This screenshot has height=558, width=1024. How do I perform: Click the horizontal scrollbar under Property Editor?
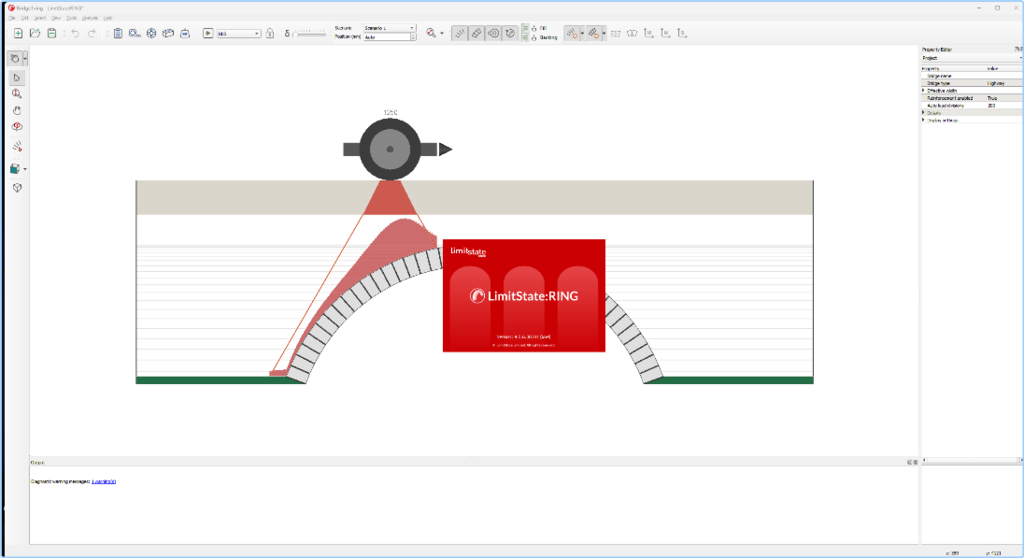pos(971,460)
